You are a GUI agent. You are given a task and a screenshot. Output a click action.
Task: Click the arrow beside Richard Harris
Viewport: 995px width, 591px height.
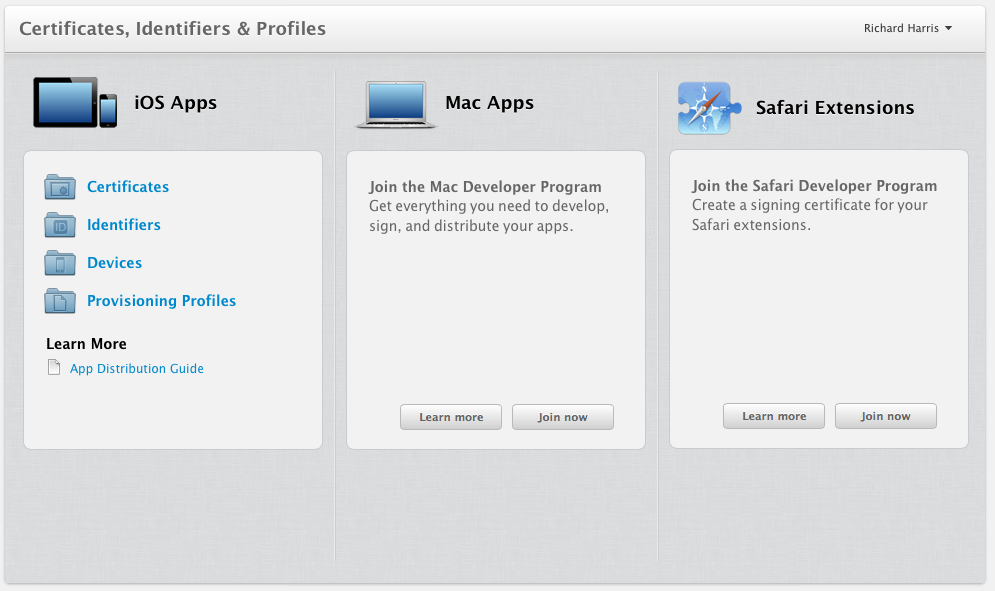tap(948, 28)
